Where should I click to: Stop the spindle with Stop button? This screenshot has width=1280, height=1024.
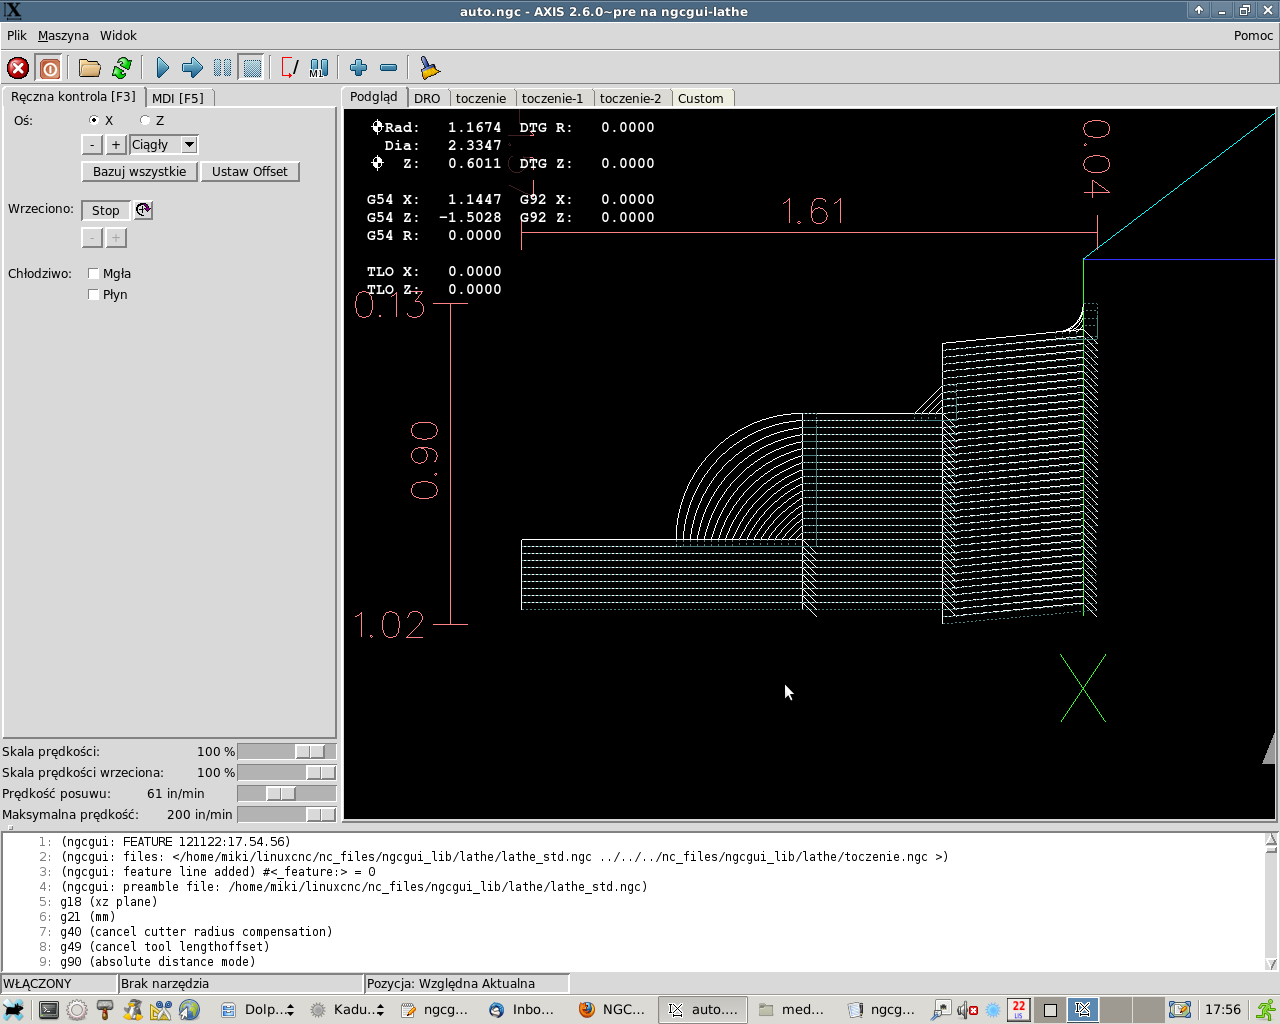(106, 210)
